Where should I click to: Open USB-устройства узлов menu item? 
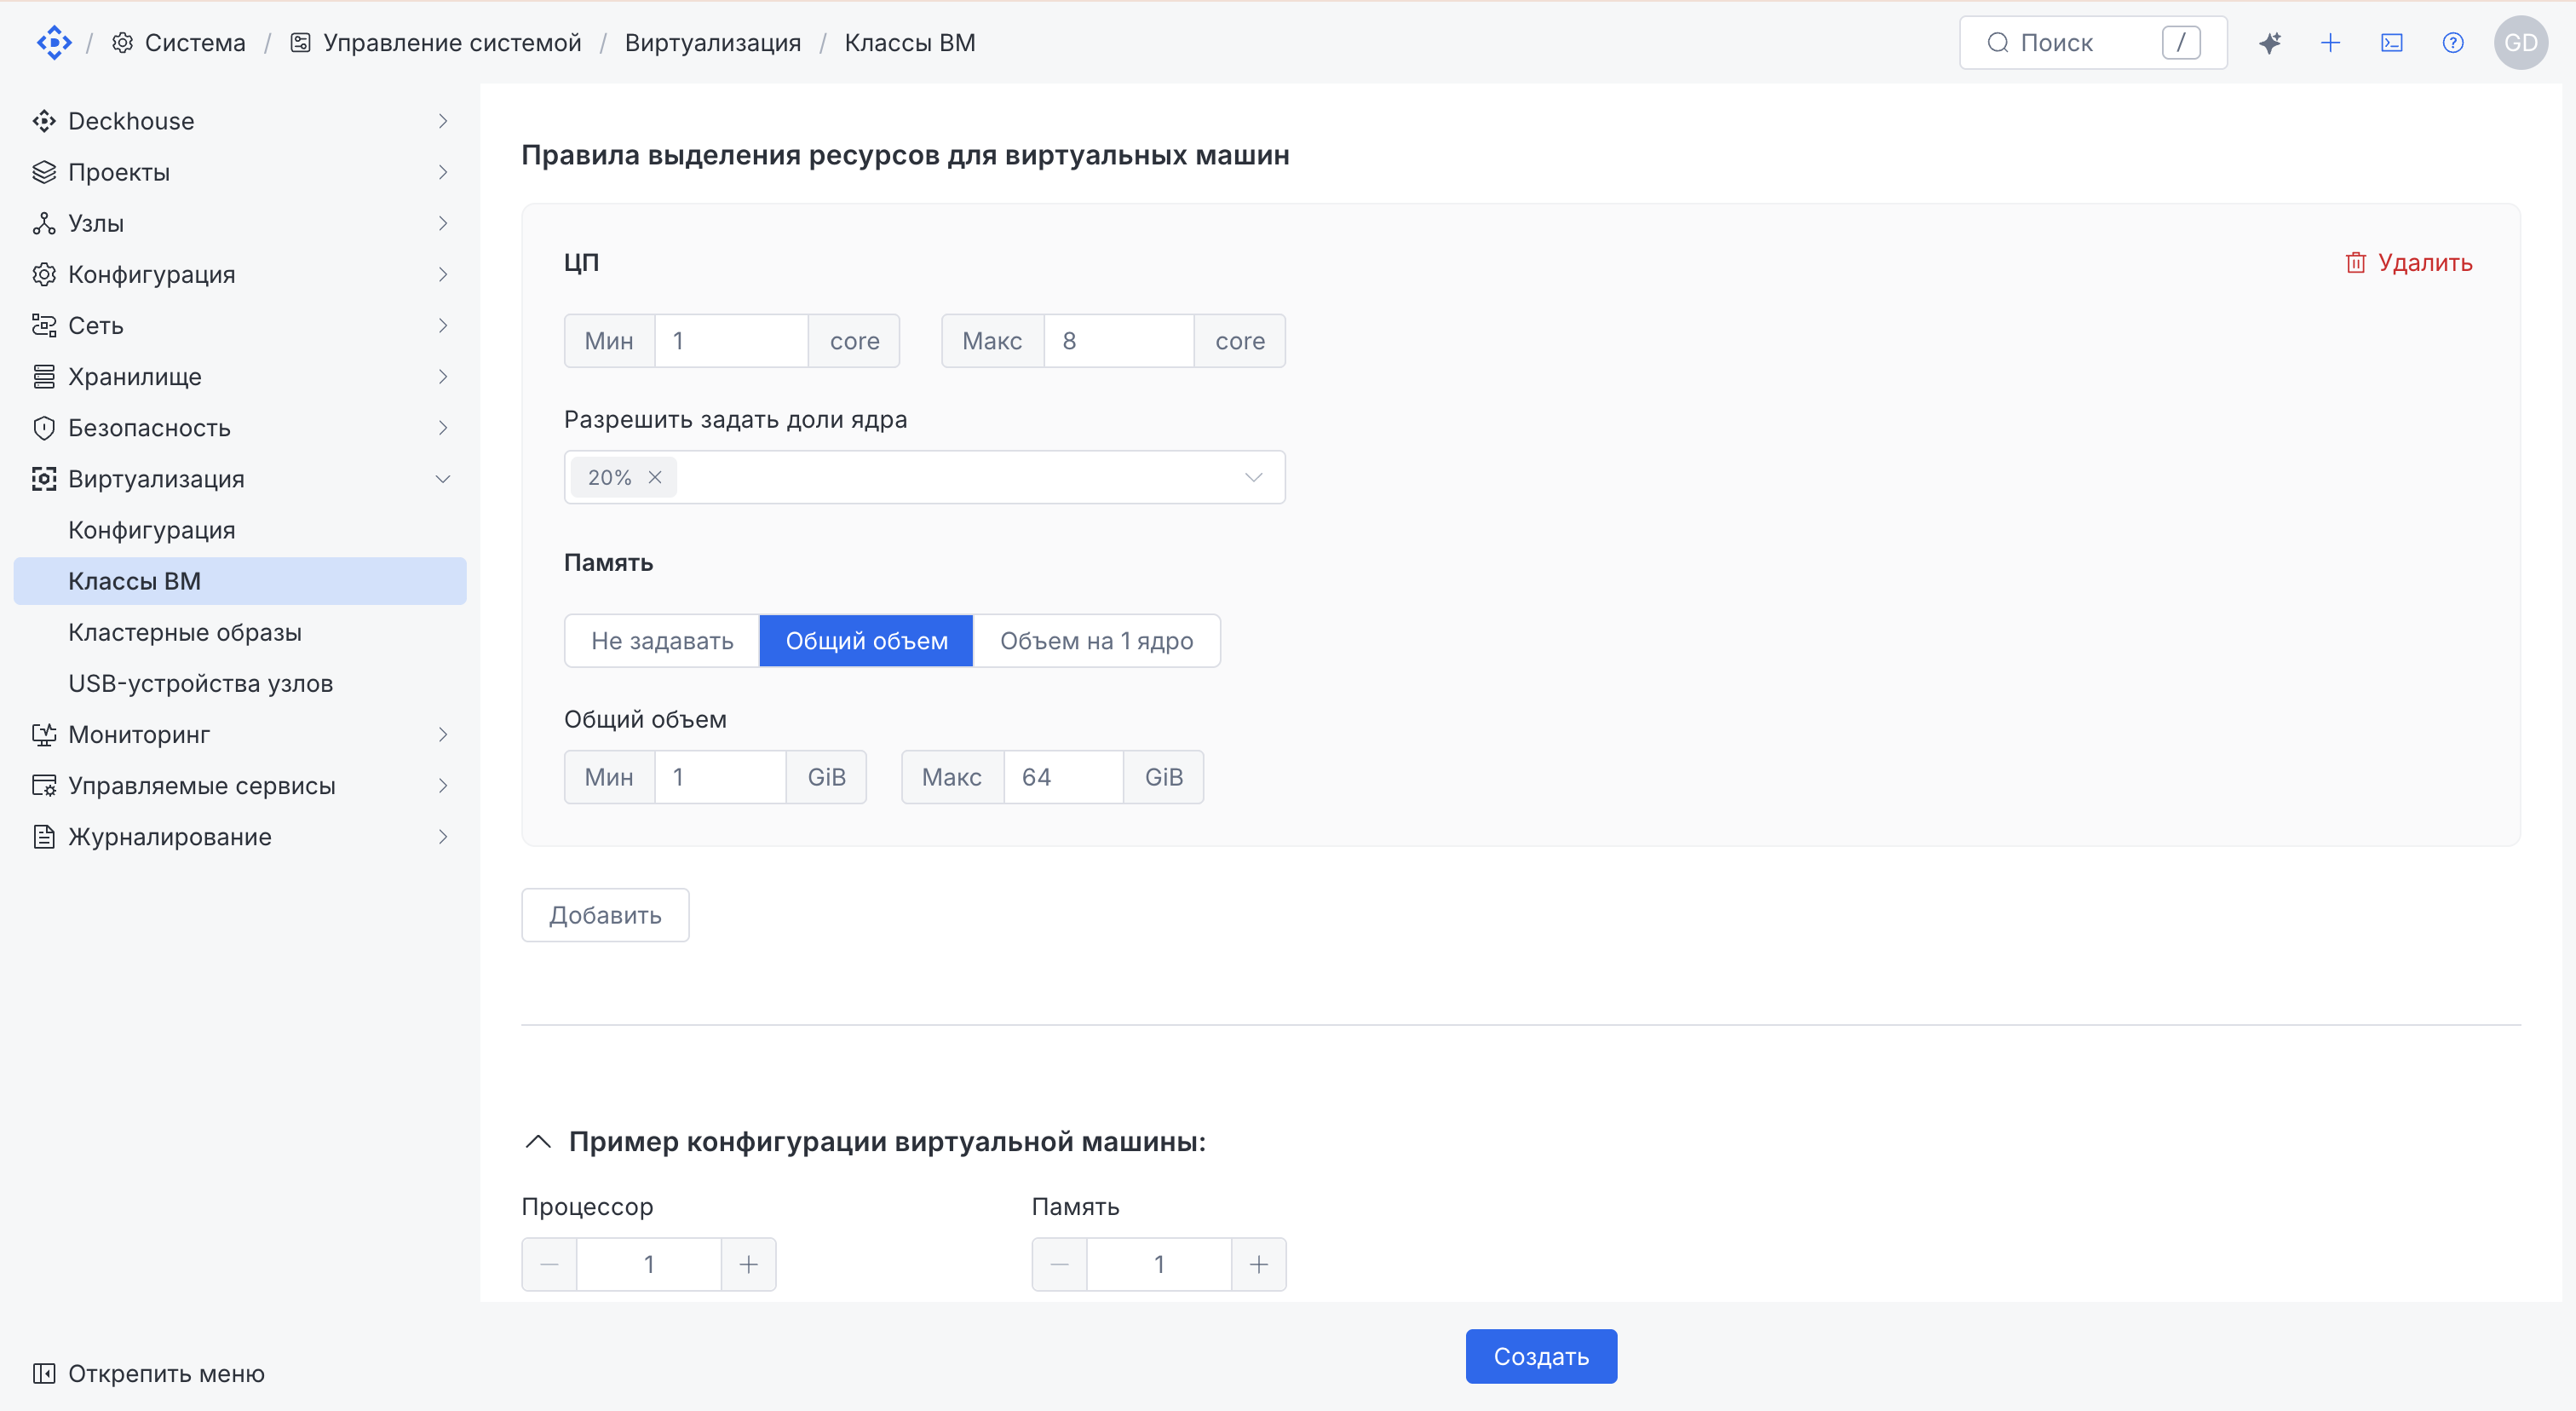tap(240, 684)
